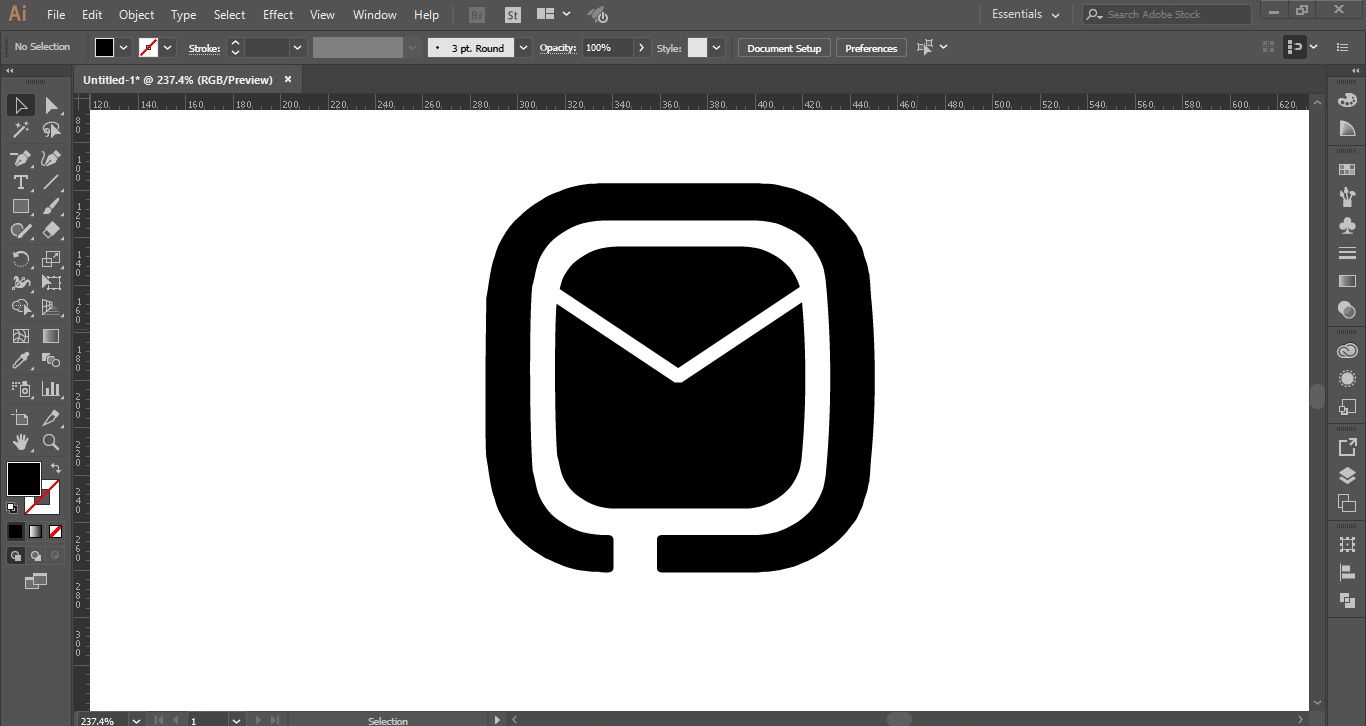Image resolution: width=1366 pixels, height=726 pixels.
Task: Open the Window menu
Action: (375, 15)
